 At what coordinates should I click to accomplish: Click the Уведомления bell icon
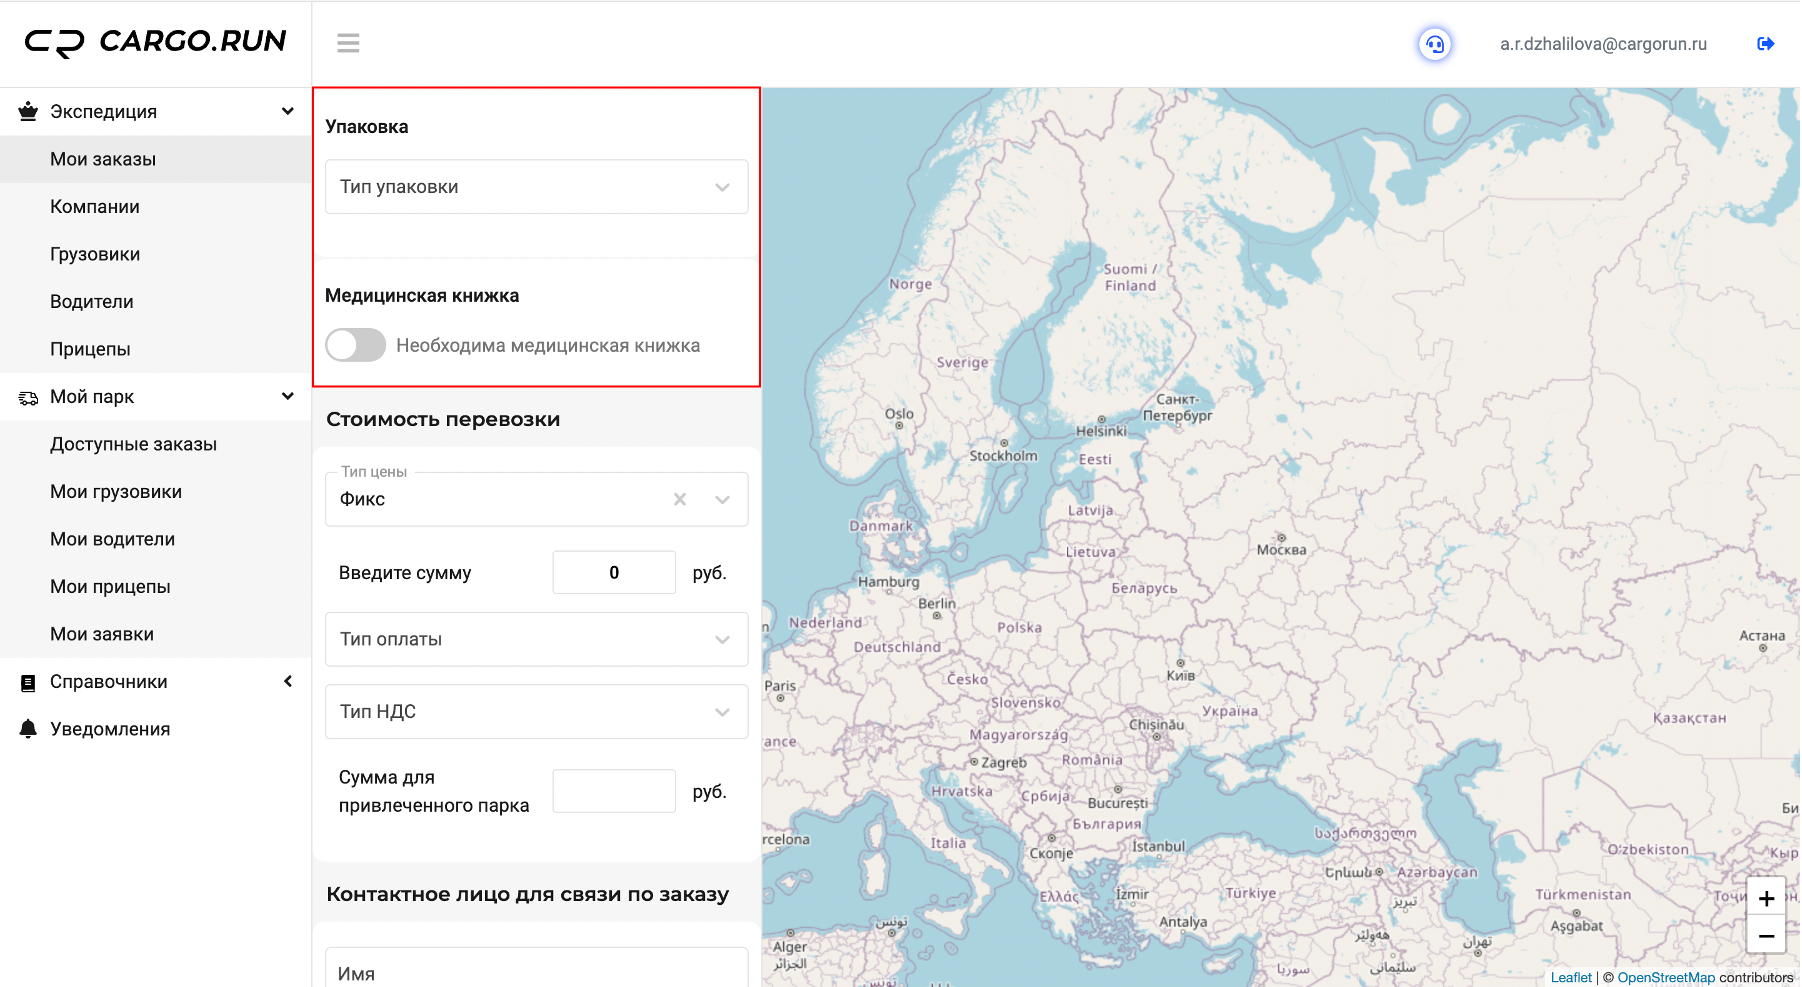28,729
